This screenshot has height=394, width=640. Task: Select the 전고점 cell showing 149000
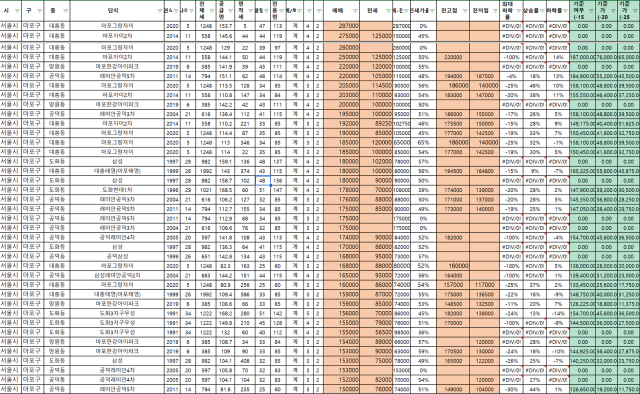tap(453, 390)
